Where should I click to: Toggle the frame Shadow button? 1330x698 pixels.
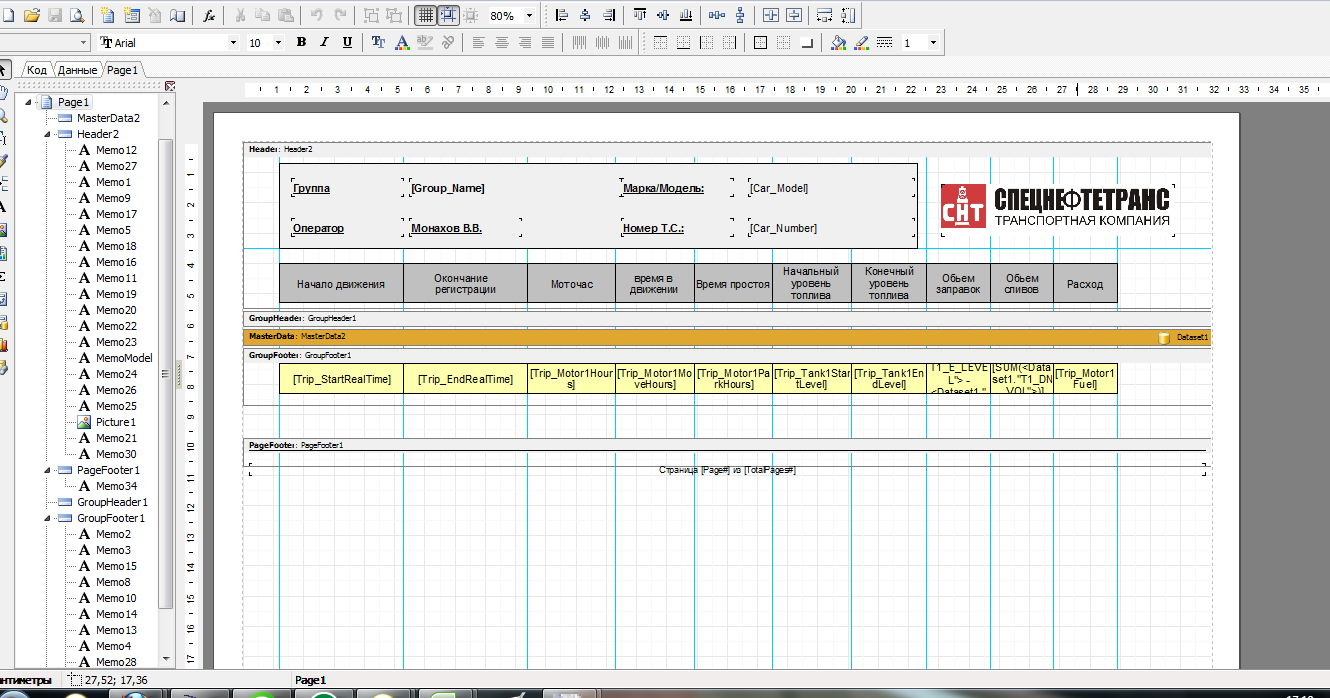coord(807,43)
